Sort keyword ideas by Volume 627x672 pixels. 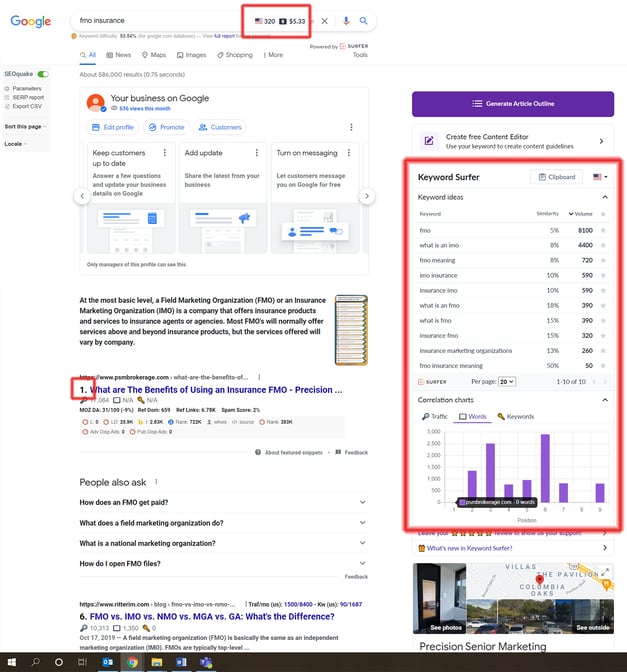tap(581, 214)
